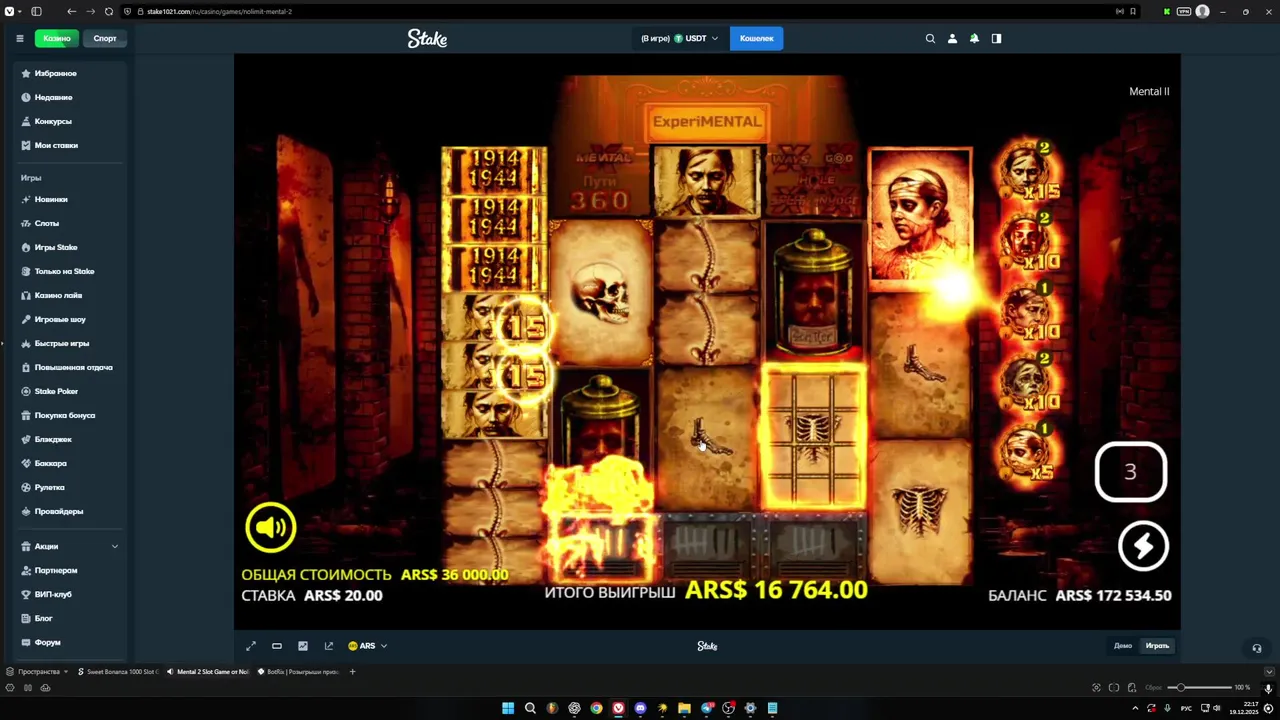Switch to Sweet Bonanza 1000 Slot tab
The width and height of the screenshot is (1280, 720).
click(x=118, y=672)
